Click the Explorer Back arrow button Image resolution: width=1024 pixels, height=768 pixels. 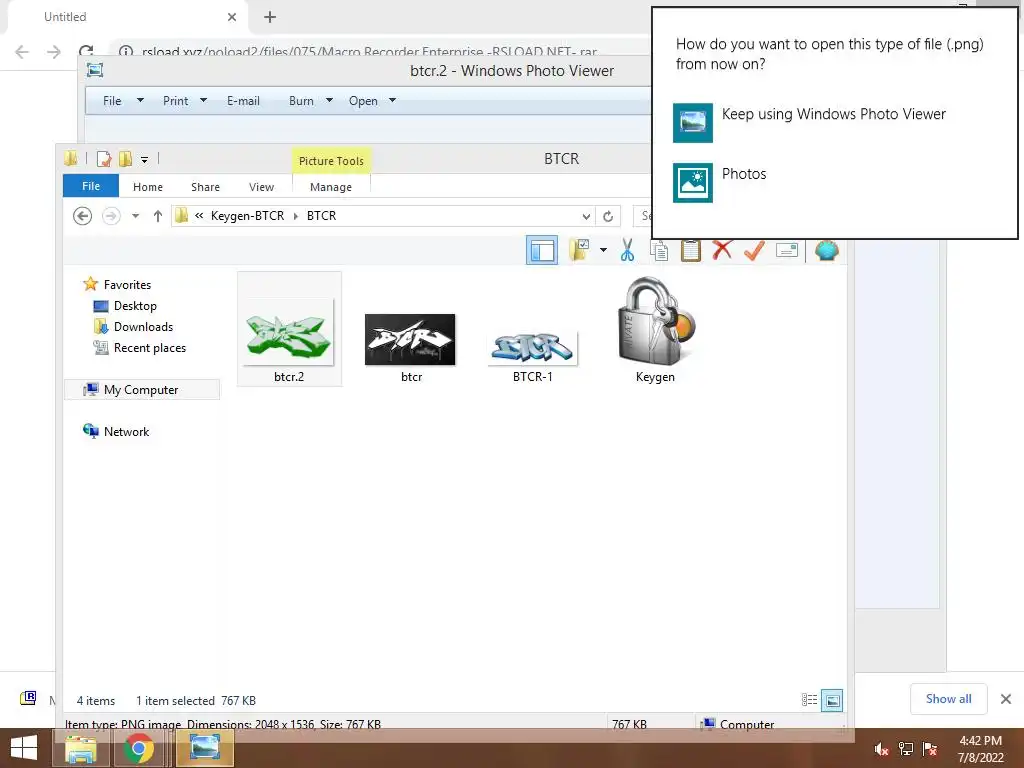(82, 216)
